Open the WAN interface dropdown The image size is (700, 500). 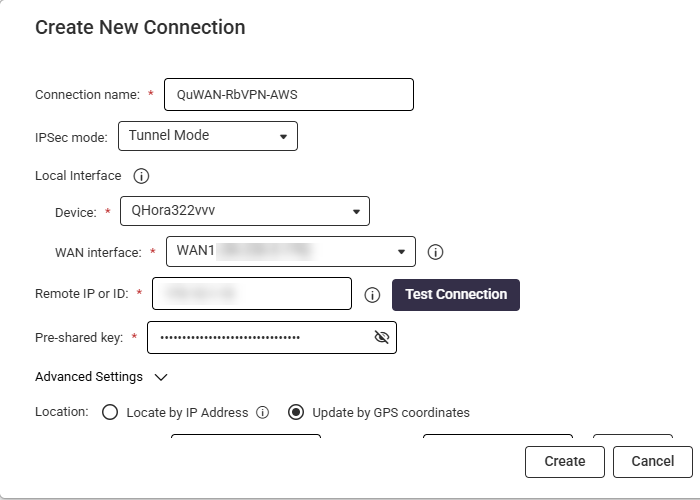[289, 251]
